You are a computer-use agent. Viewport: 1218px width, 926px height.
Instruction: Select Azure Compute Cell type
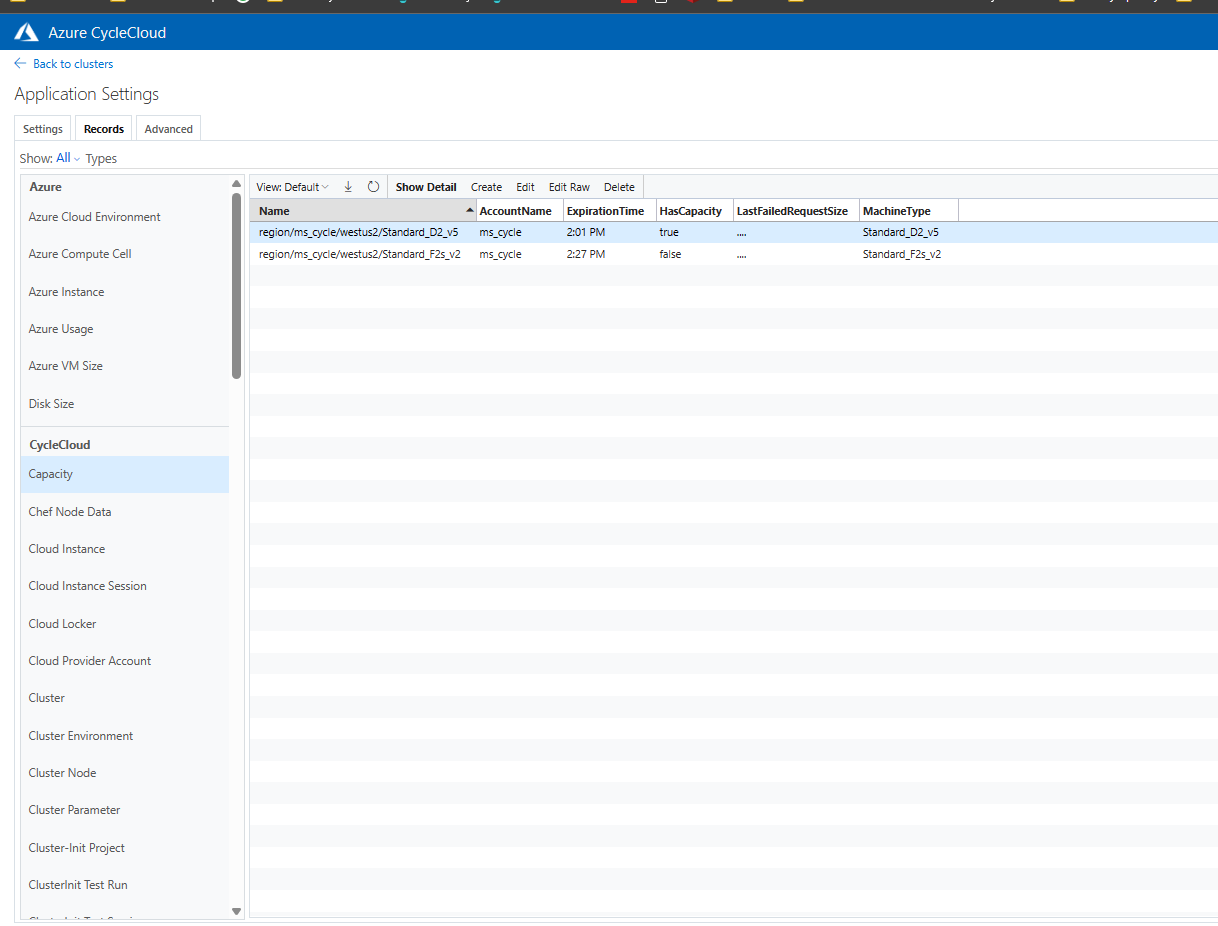pos(124,254)
